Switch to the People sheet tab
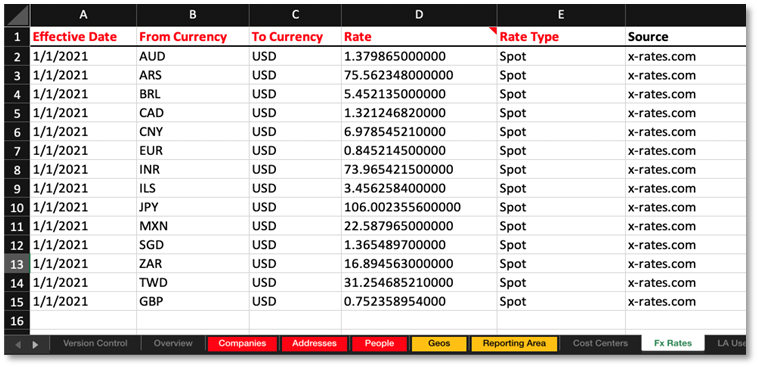758x367 pixels. pyautogui.click(x=379, y=343)
